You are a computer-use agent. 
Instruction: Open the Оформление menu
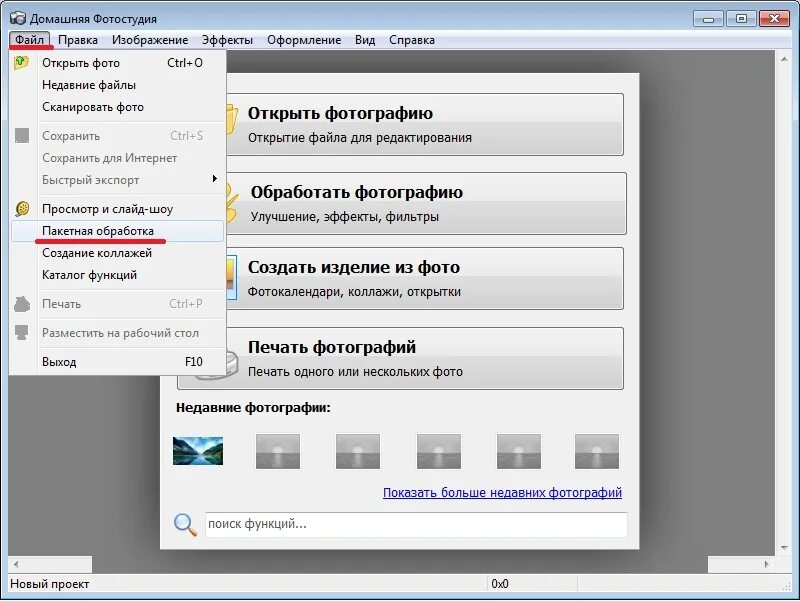304,40
